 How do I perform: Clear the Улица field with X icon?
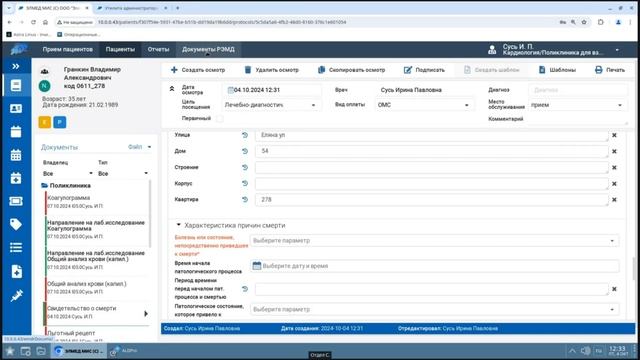coord(614,135)
